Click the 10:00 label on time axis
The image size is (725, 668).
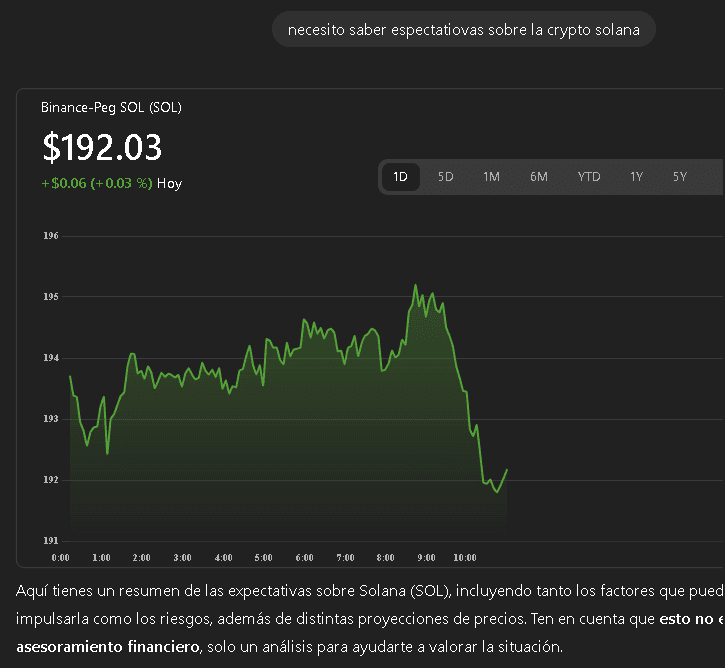tap(464, 557)
